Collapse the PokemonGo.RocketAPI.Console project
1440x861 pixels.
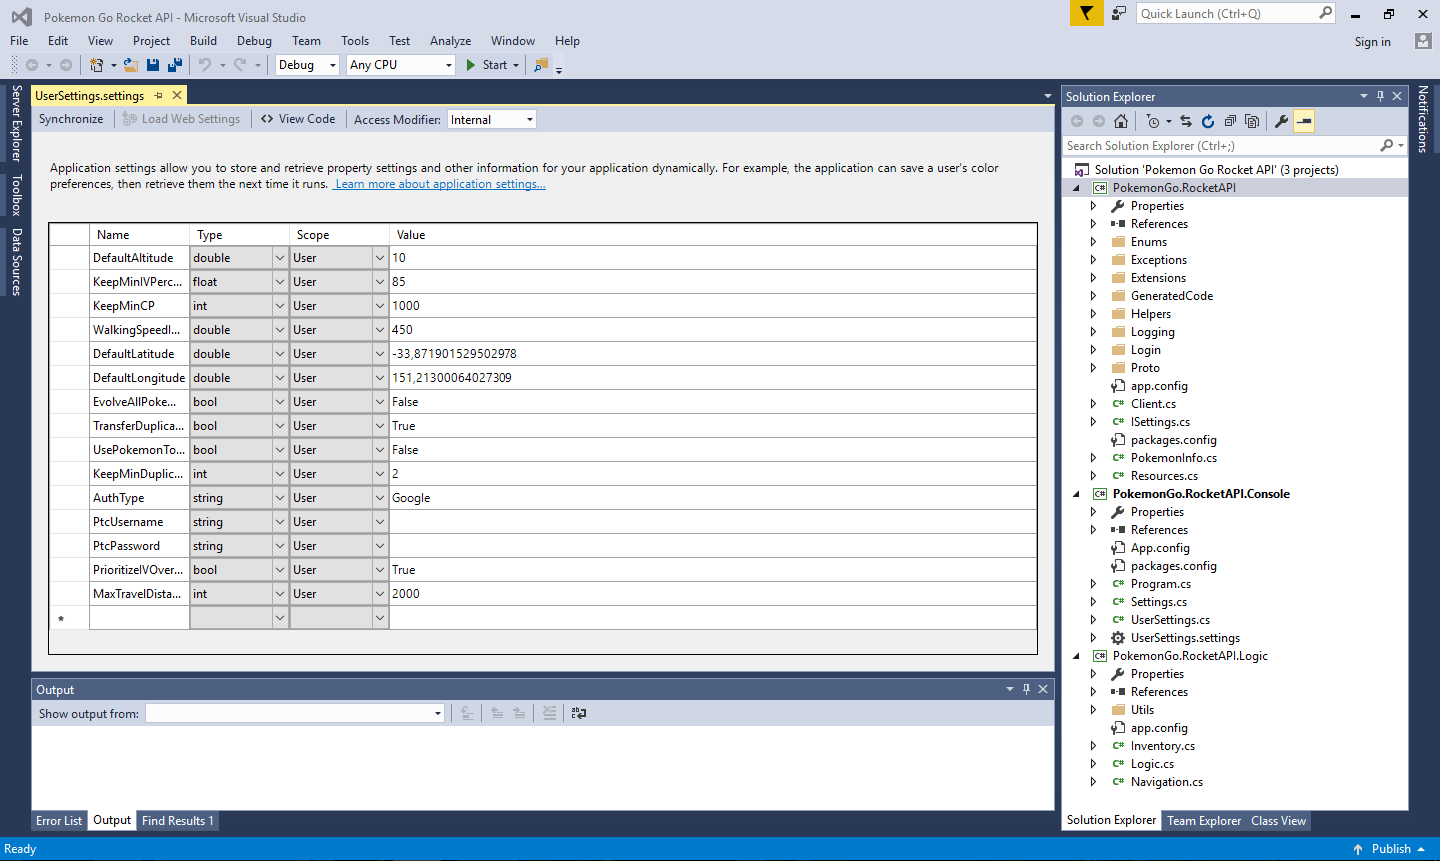tap(1077, 494)
